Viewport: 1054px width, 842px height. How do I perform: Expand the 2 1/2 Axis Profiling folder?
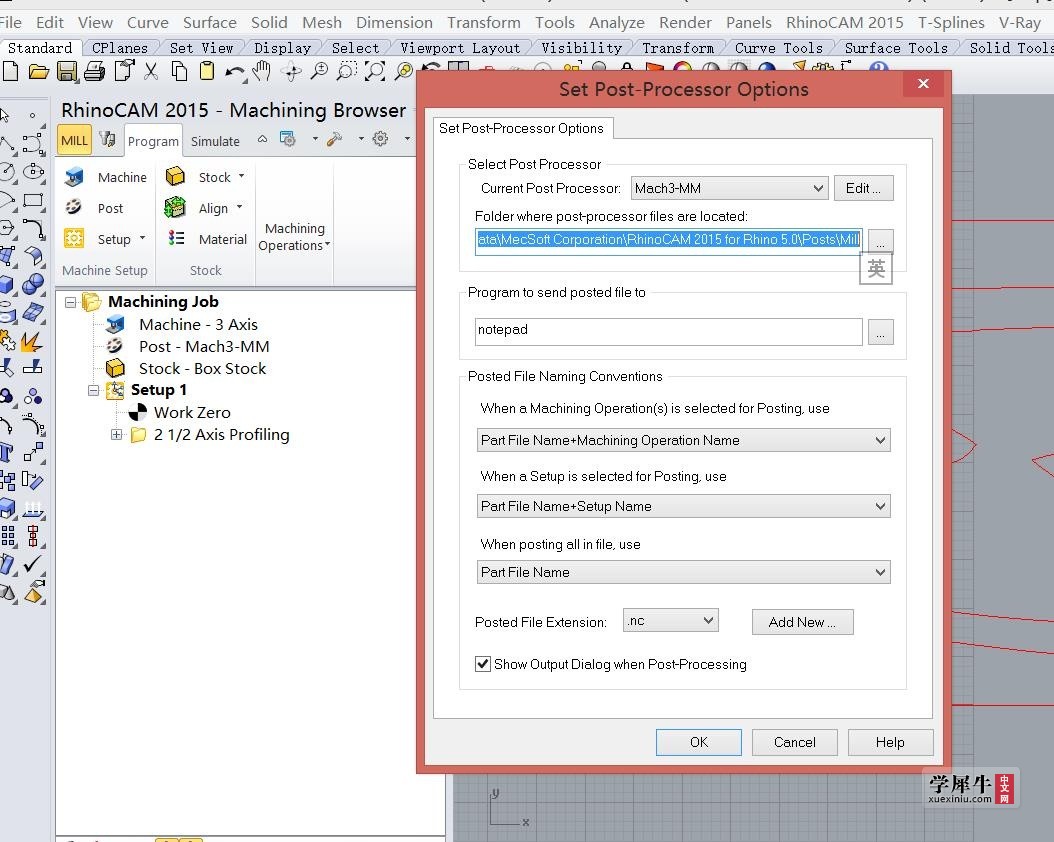(116, 435)
